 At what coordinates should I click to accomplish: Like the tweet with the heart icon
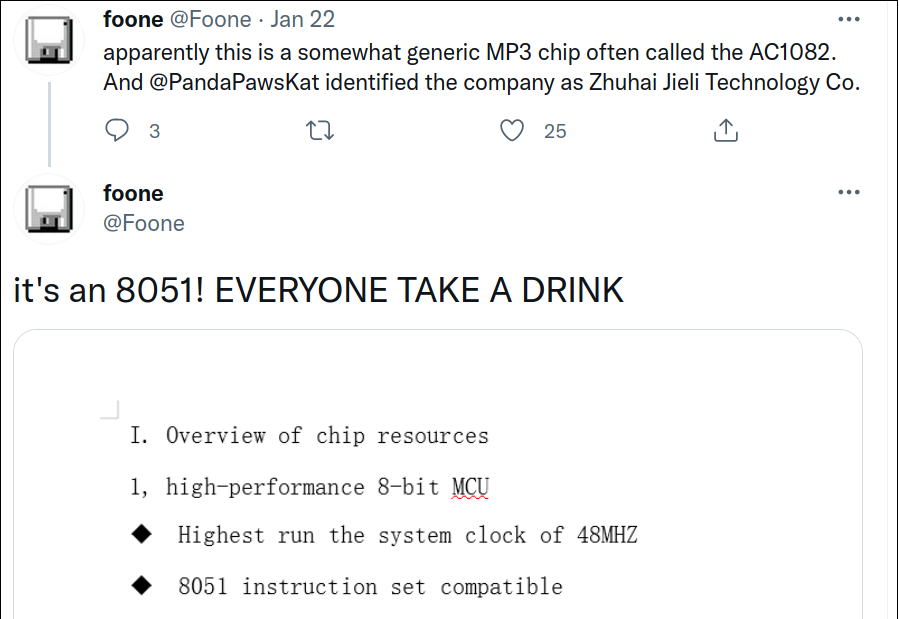point(512,130)
